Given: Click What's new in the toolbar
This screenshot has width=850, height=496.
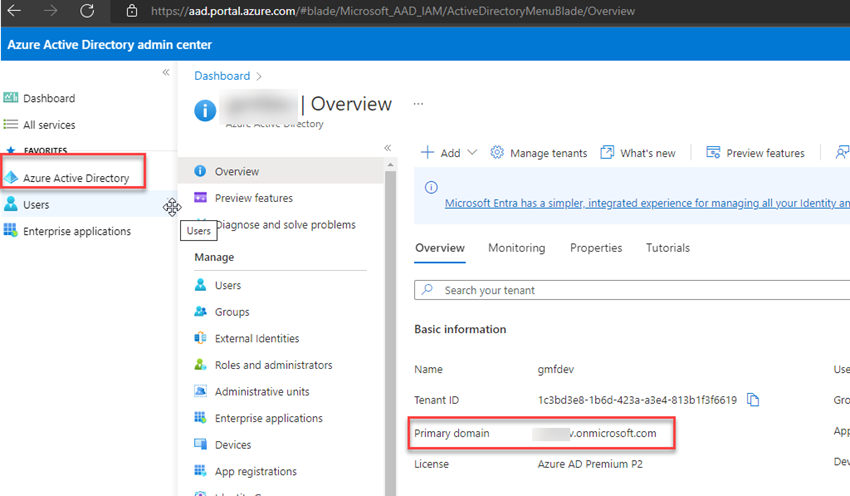Looking at the screenshot, I should tap(638, 153).
